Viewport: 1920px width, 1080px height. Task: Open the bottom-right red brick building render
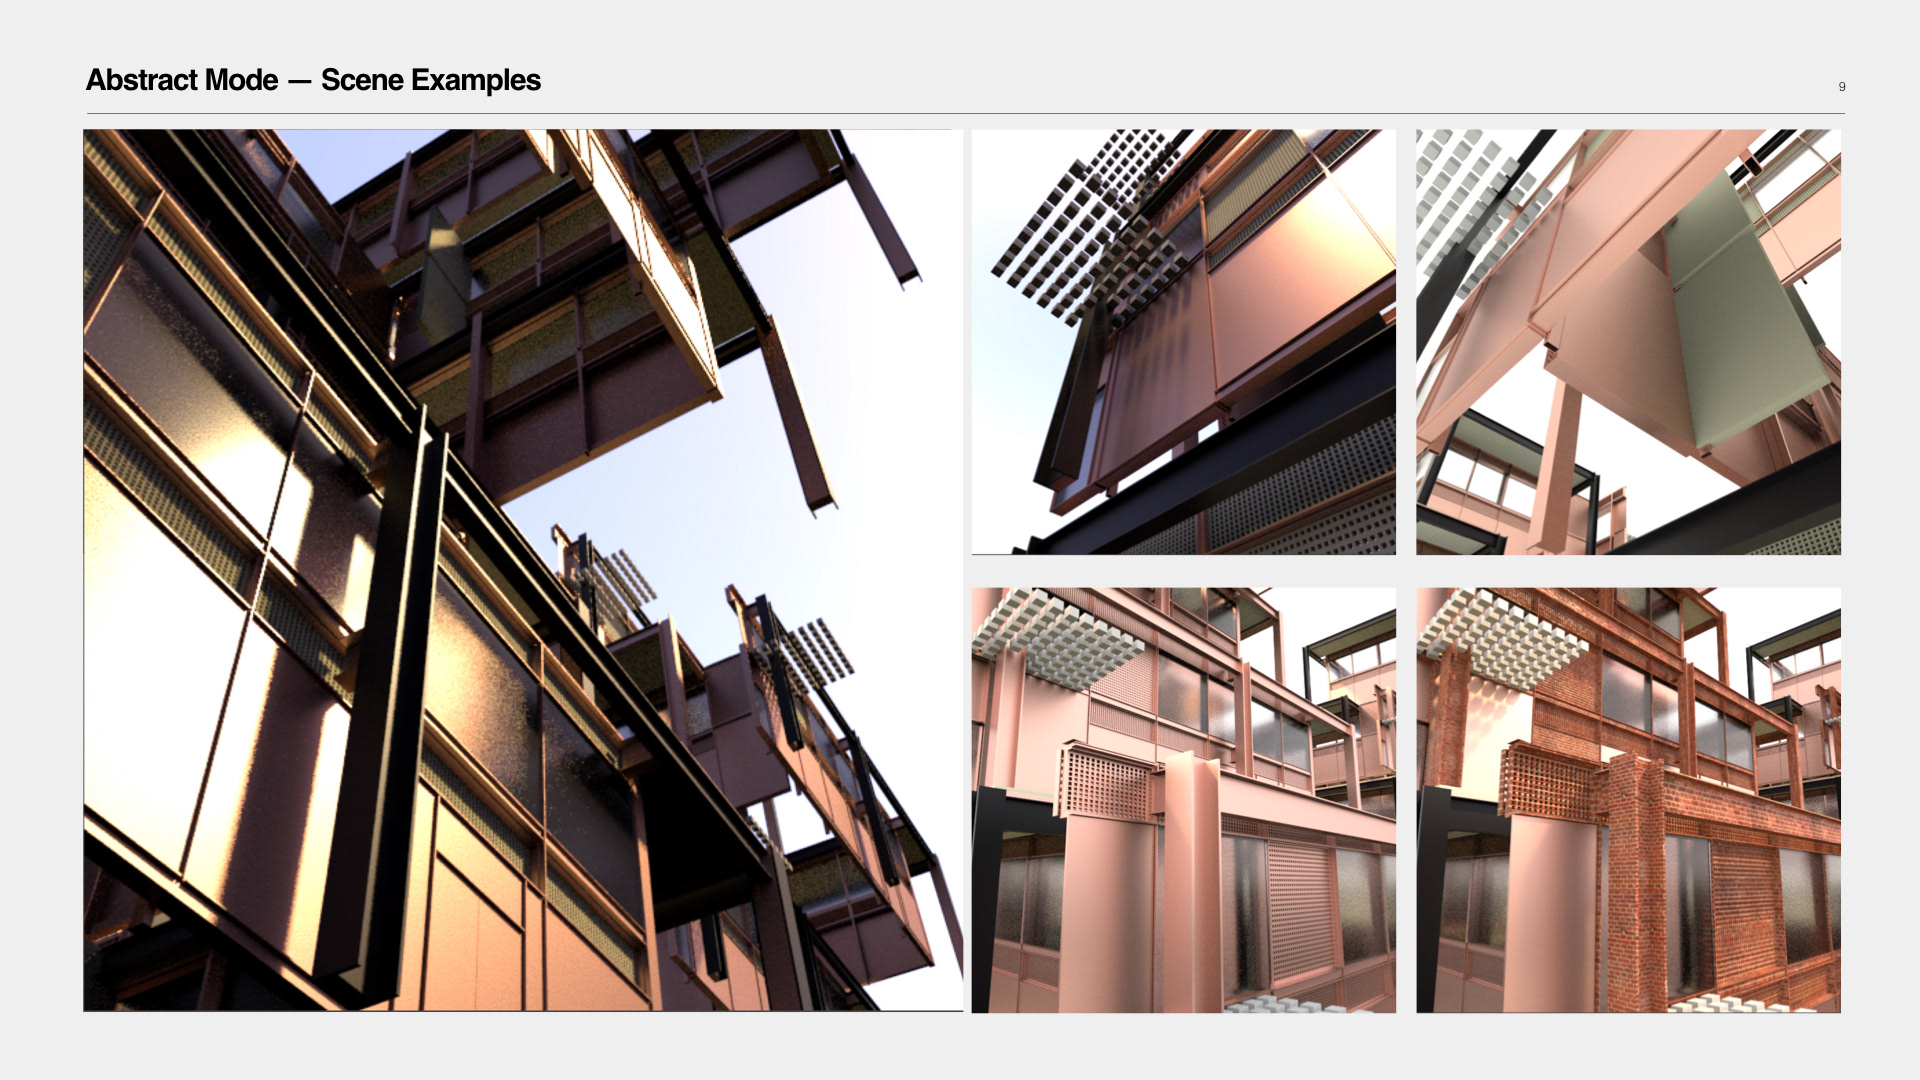tap(1628, 800)
